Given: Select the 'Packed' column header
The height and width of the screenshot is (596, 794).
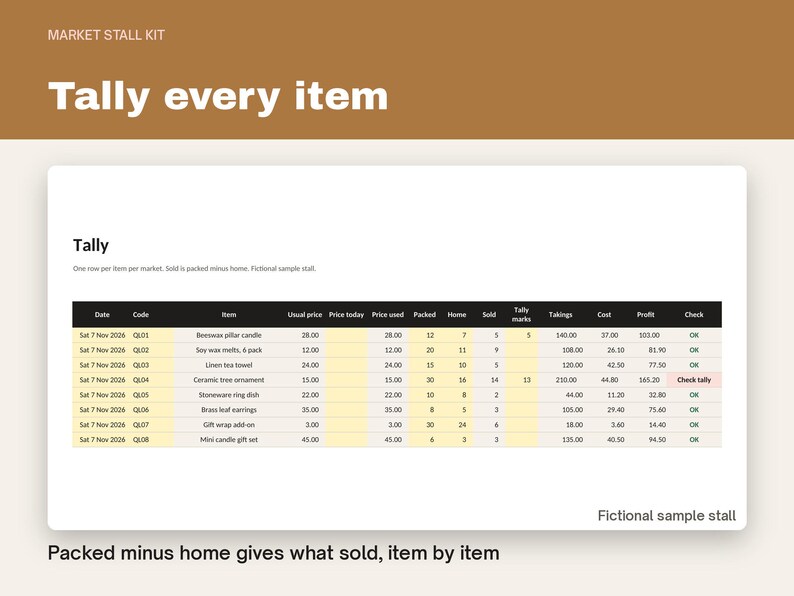Looking at the screenshot, I should [424, 314].
